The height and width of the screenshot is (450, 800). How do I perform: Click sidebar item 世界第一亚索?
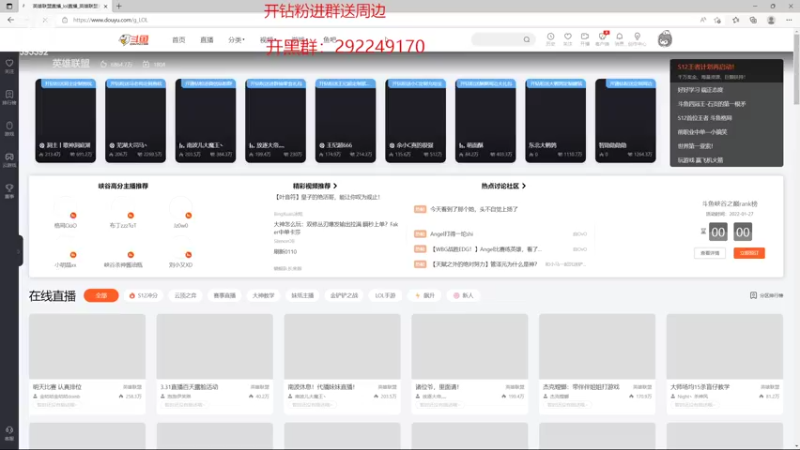point(695,146)
